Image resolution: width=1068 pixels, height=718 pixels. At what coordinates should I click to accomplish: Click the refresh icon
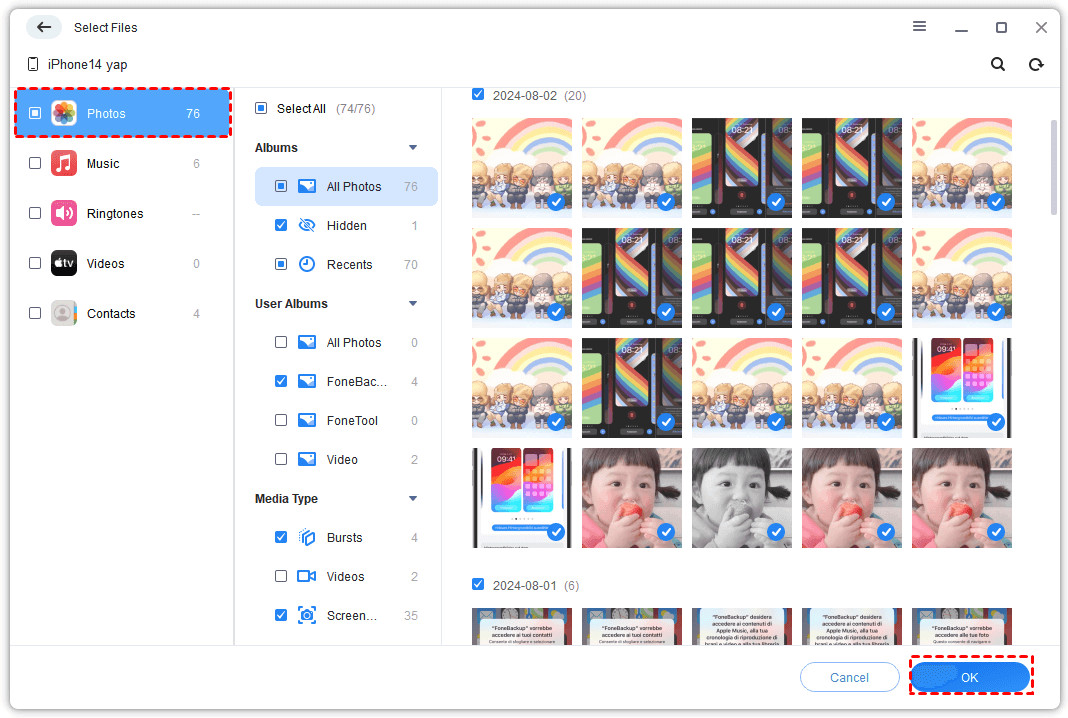pos(1036,64)
